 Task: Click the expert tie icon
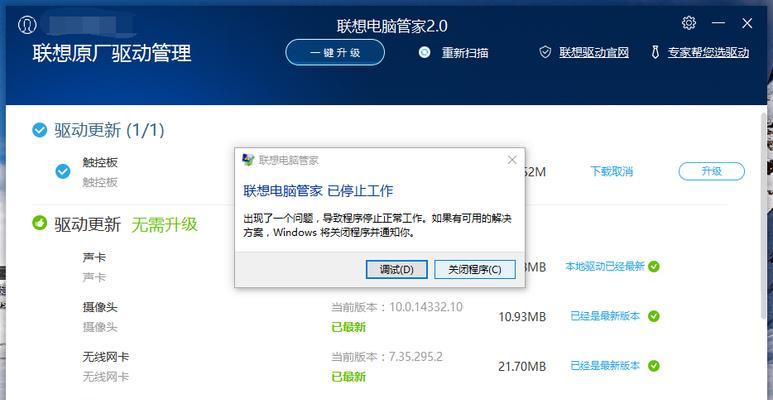655,52
